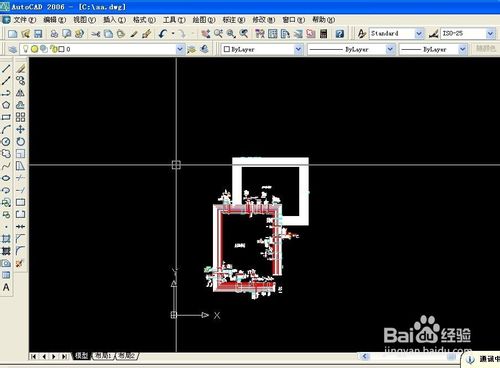Select the Explode modify tool
The width and height of the screenshot is (500, 368).
tap(20, 263)
